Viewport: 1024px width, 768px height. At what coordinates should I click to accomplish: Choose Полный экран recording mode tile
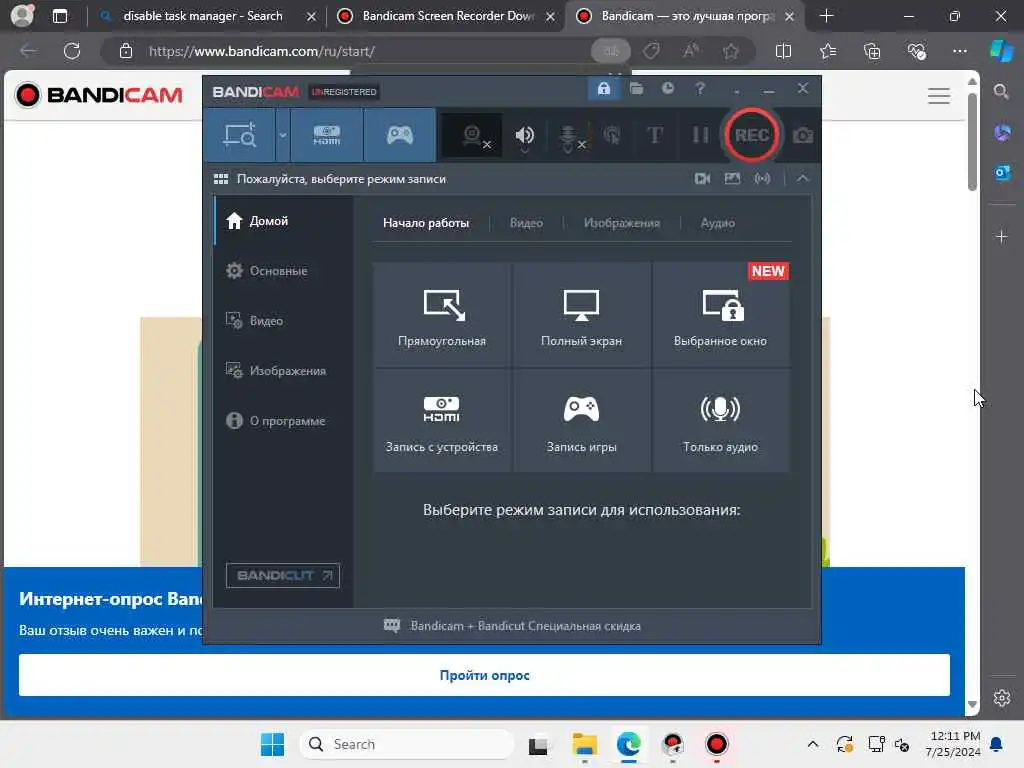[x=581, y=314]
